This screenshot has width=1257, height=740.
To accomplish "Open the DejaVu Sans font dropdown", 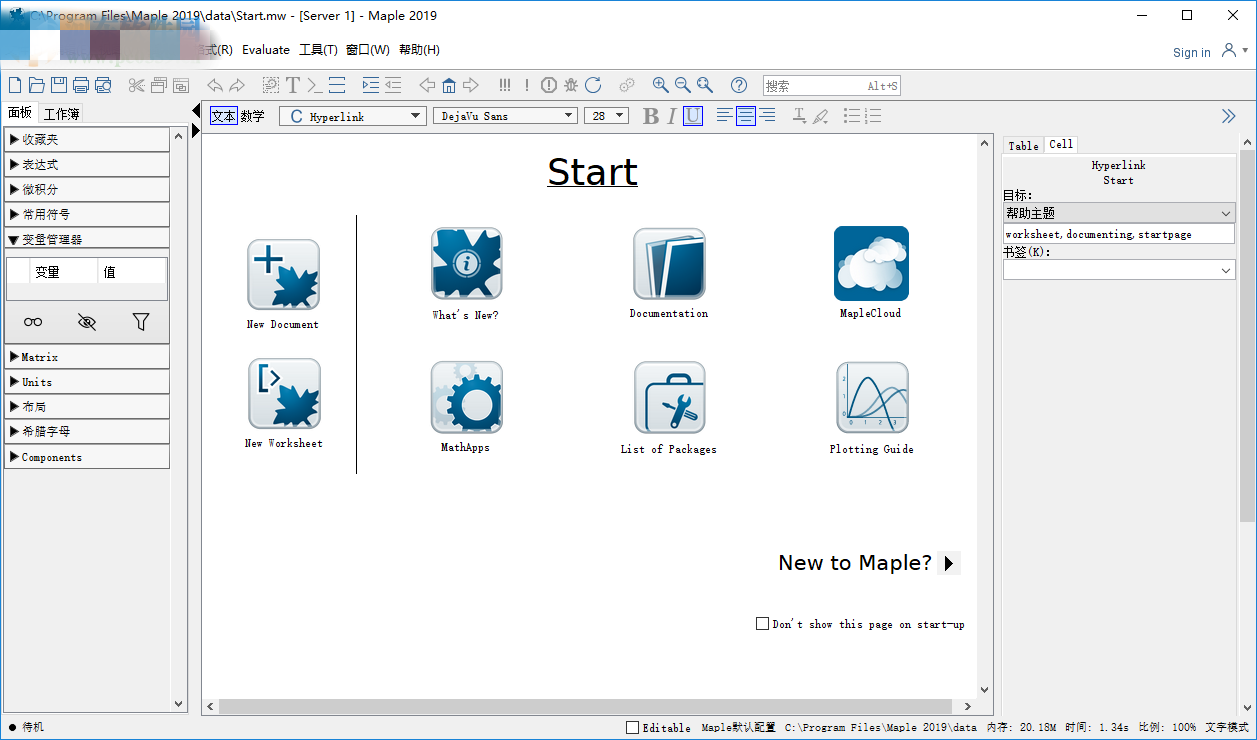I will coord(506,116).
